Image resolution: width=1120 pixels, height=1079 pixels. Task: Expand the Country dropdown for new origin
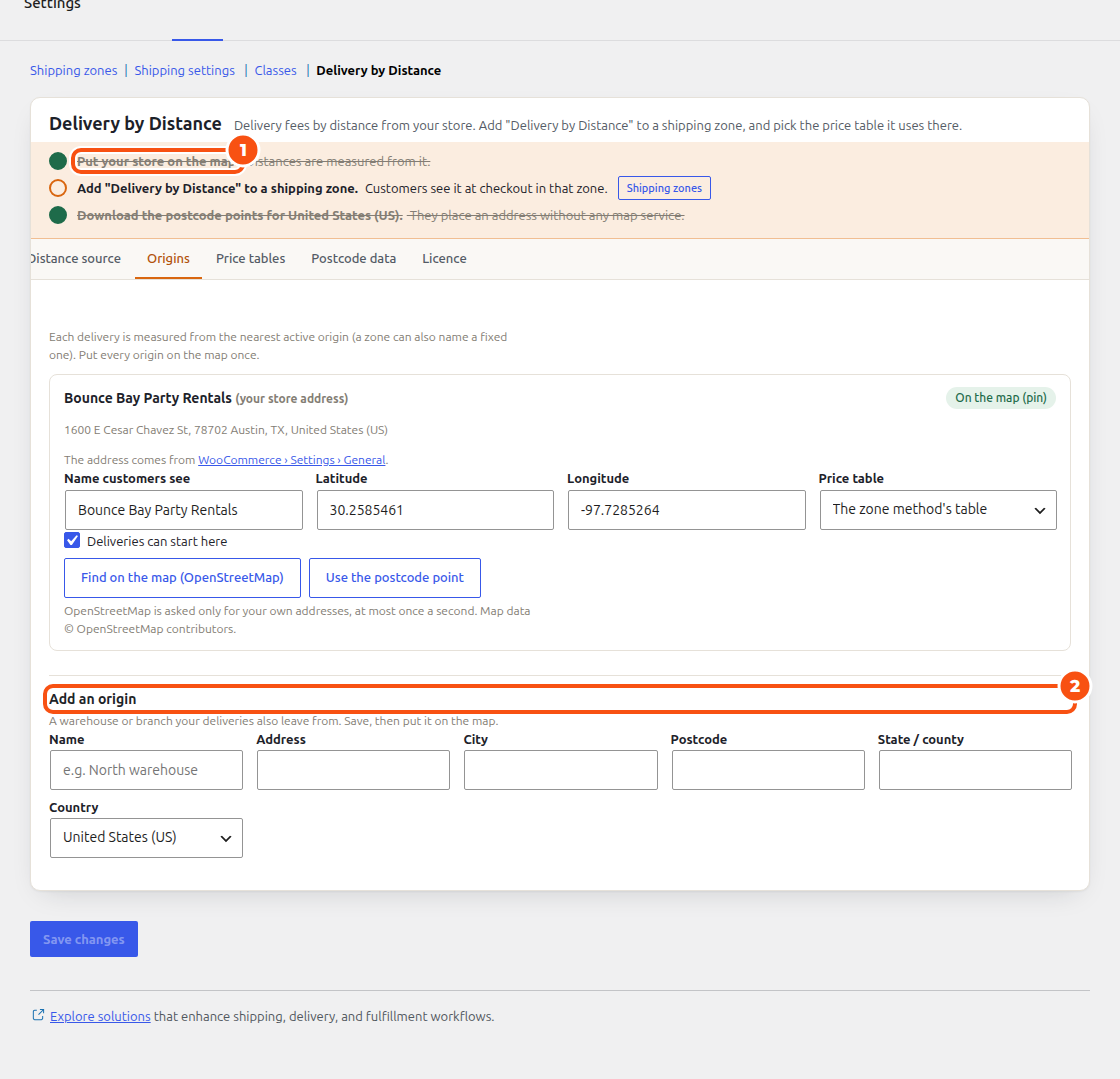coord(146,838)
